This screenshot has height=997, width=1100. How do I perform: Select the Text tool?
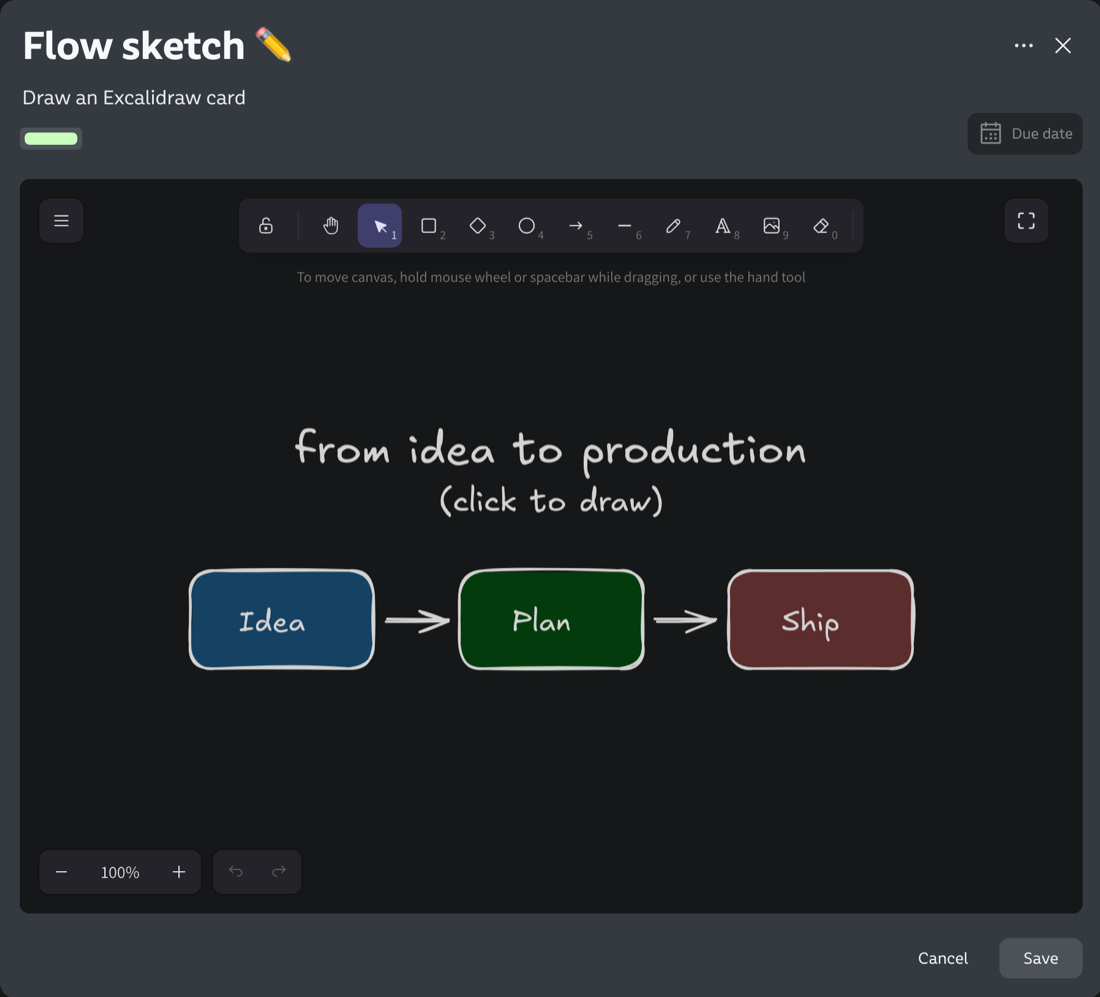point(723,226)
